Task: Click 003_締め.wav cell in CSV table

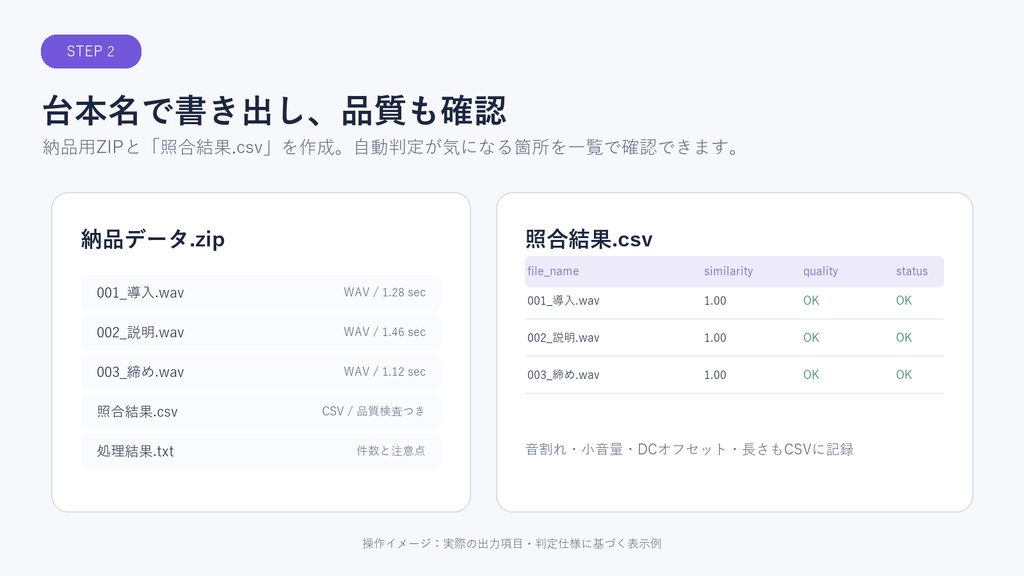Action: (x=564, y=376)
